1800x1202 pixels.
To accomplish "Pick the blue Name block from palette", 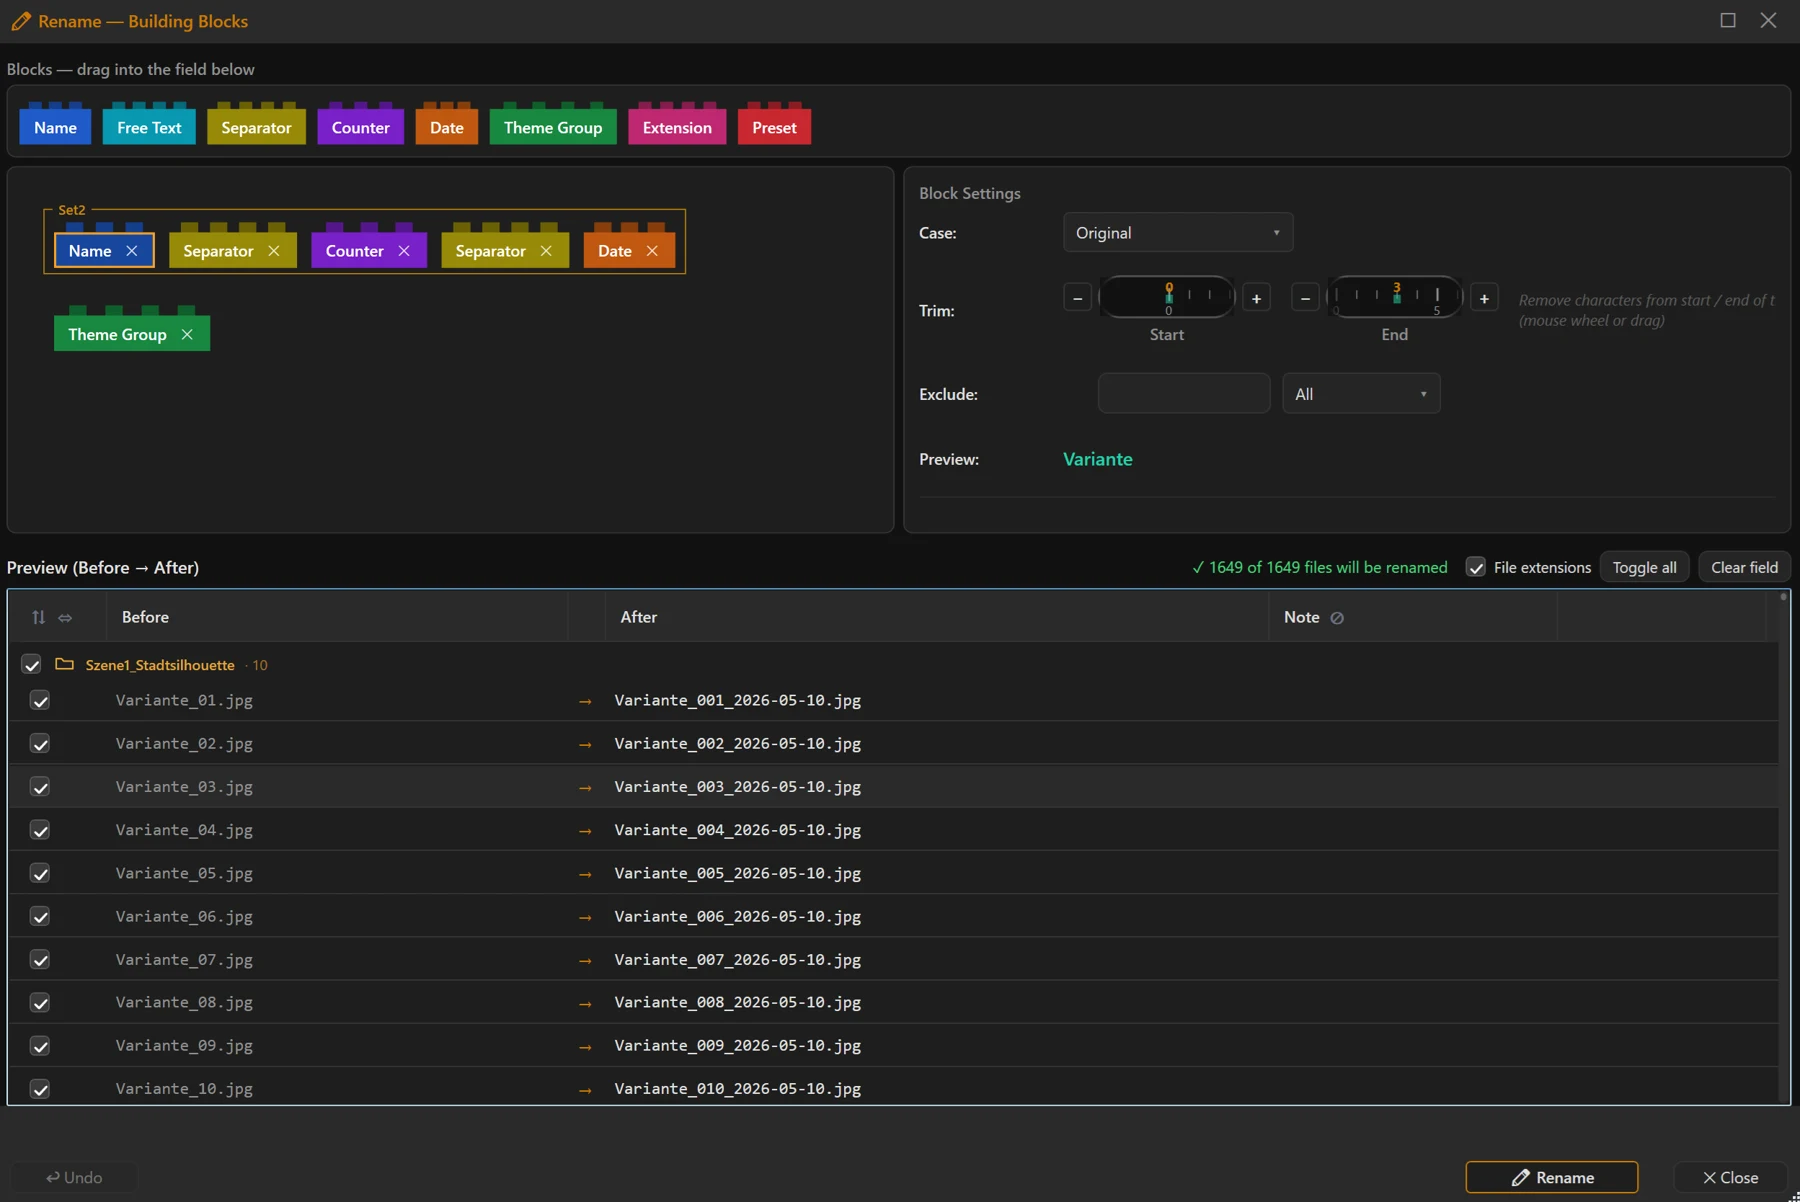I will tap(55, 127).
